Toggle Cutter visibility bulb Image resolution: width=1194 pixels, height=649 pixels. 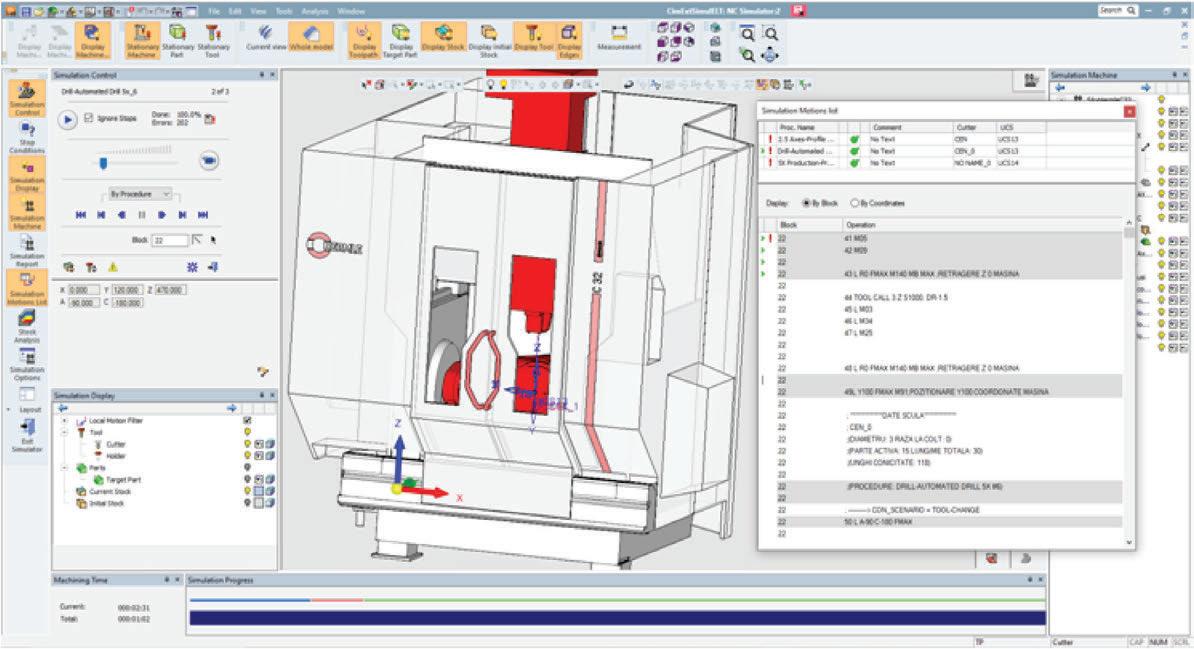pyautogui.click(x=247, y=444)
